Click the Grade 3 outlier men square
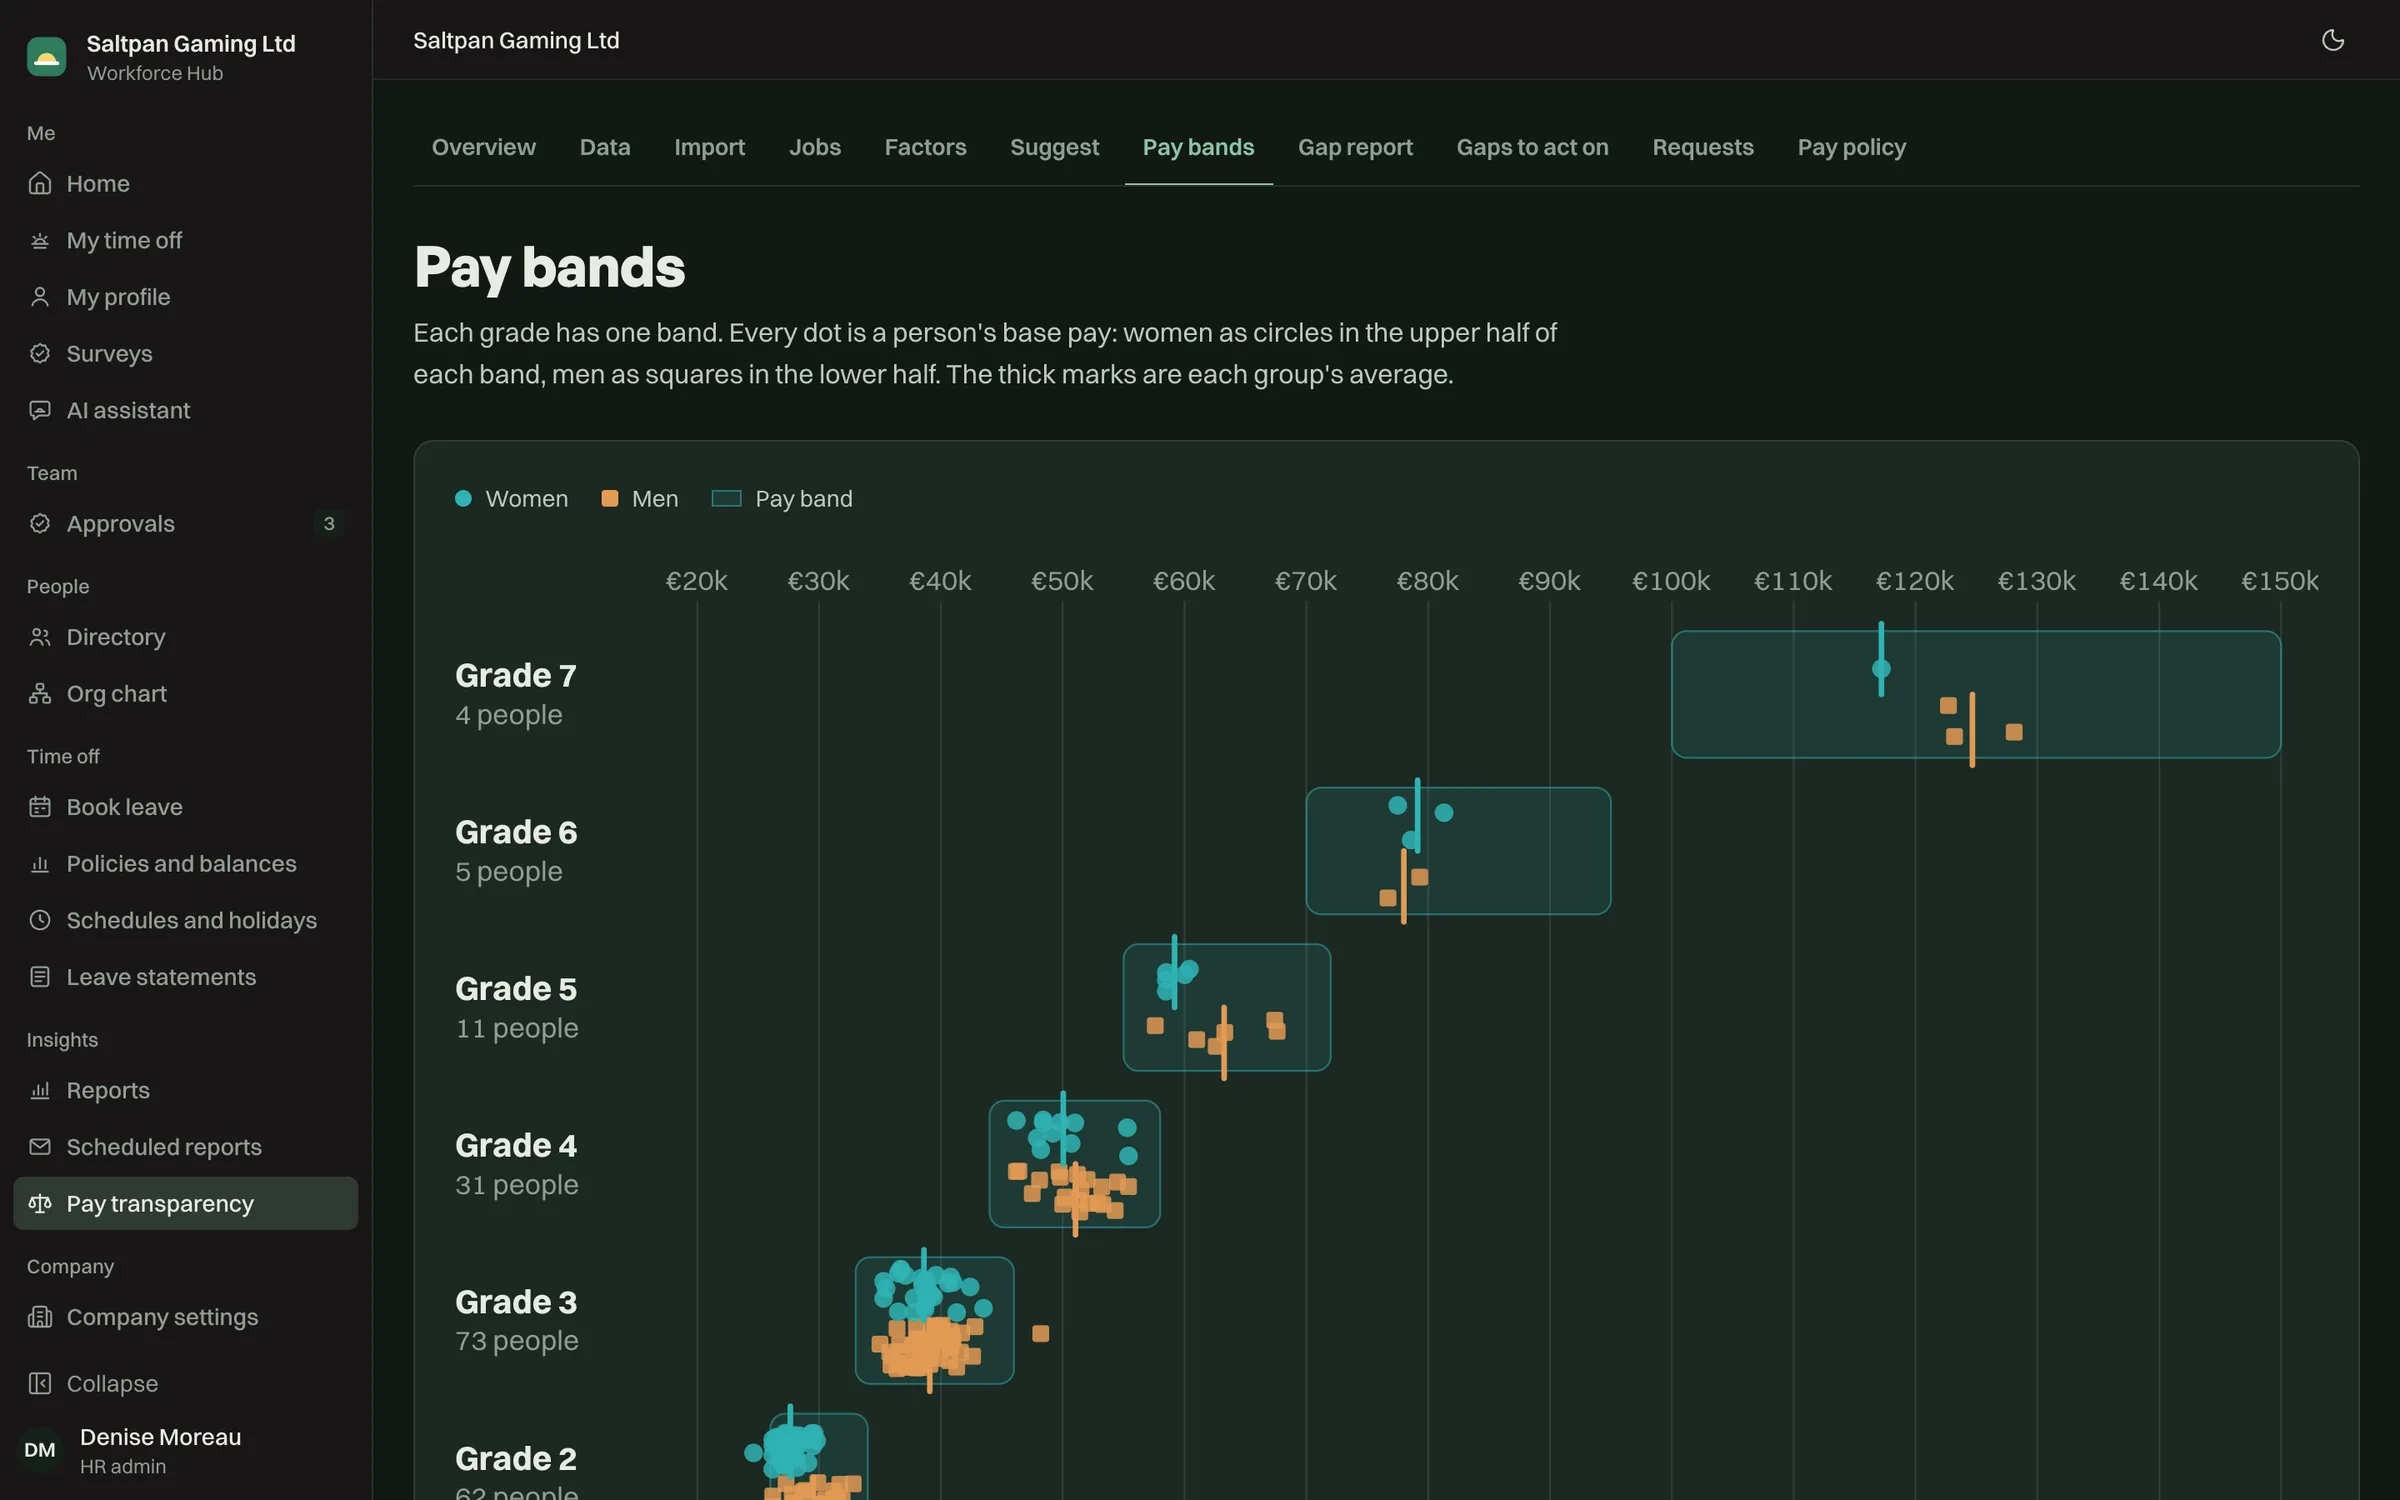 (1040, 1333)
